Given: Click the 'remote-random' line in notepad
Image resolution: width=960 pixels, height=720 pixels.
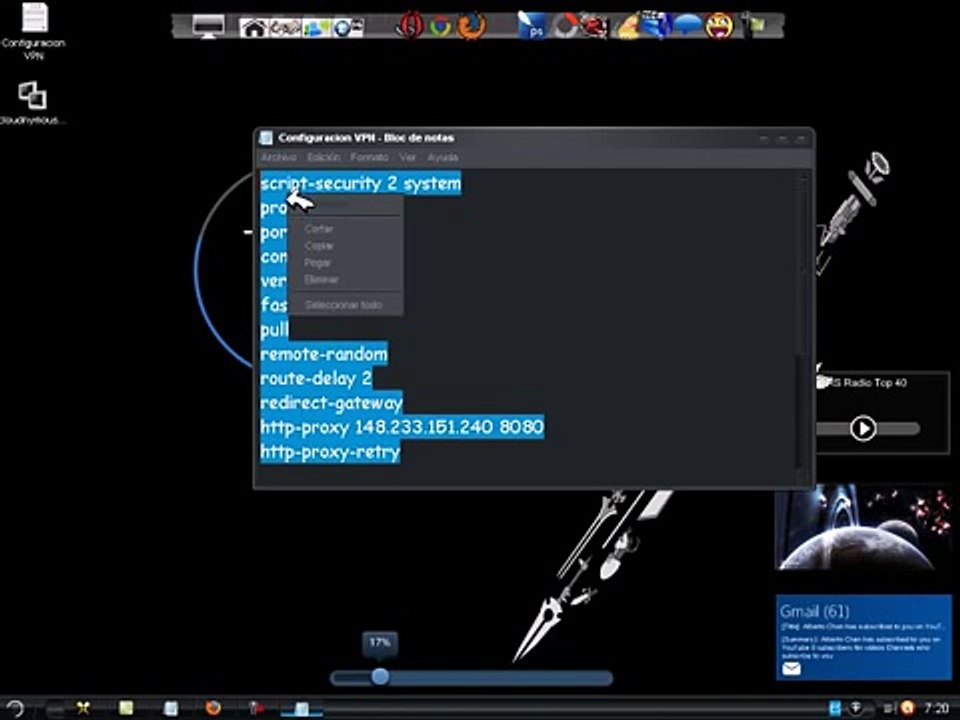Looking at the screenshot, I should click(324, 354).
